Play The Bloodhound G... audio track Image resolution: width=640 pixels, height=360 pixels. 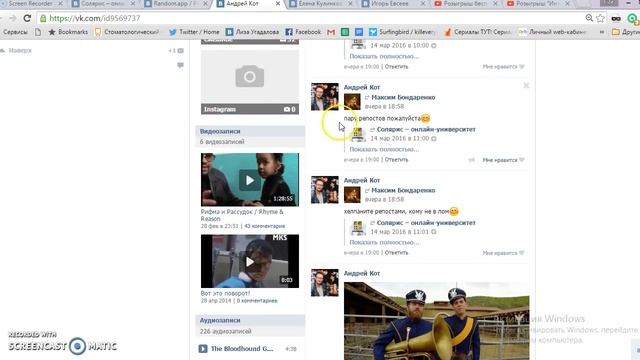pos(203,349)
